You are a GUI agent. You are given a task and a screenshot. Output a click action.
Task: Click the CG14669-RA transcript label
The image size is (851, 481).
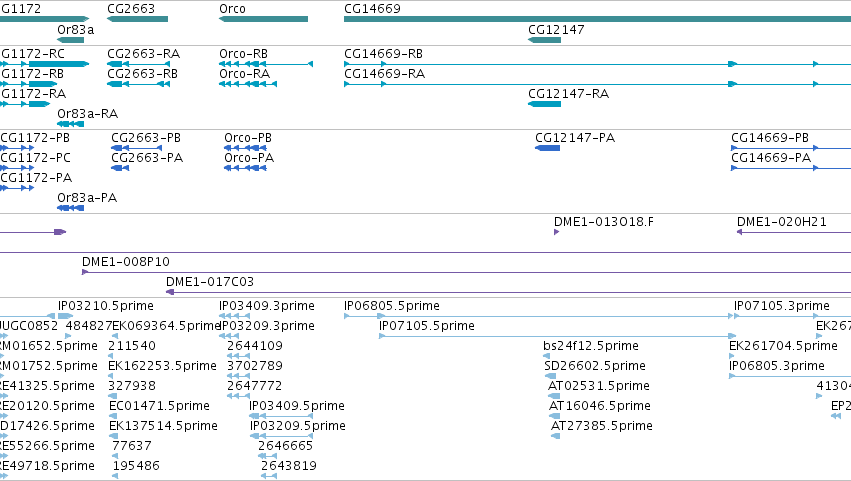click(x=384, y=74)
